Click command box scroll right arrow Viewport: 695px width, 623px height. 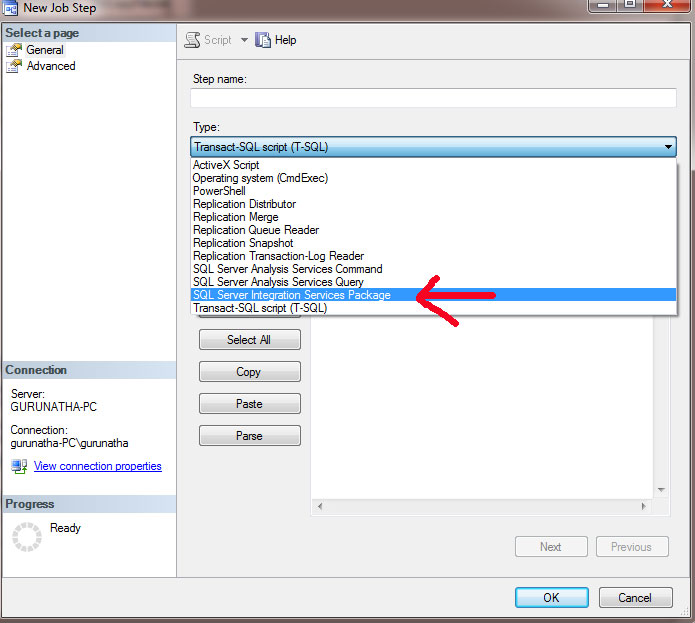643,506
